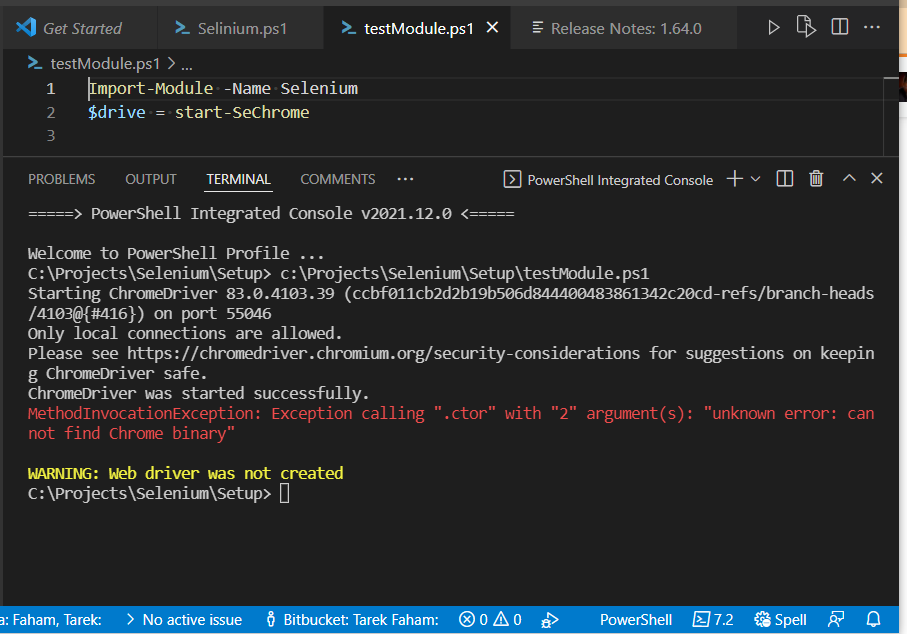Click the $drive variable on line 2

tap(117, 112)
